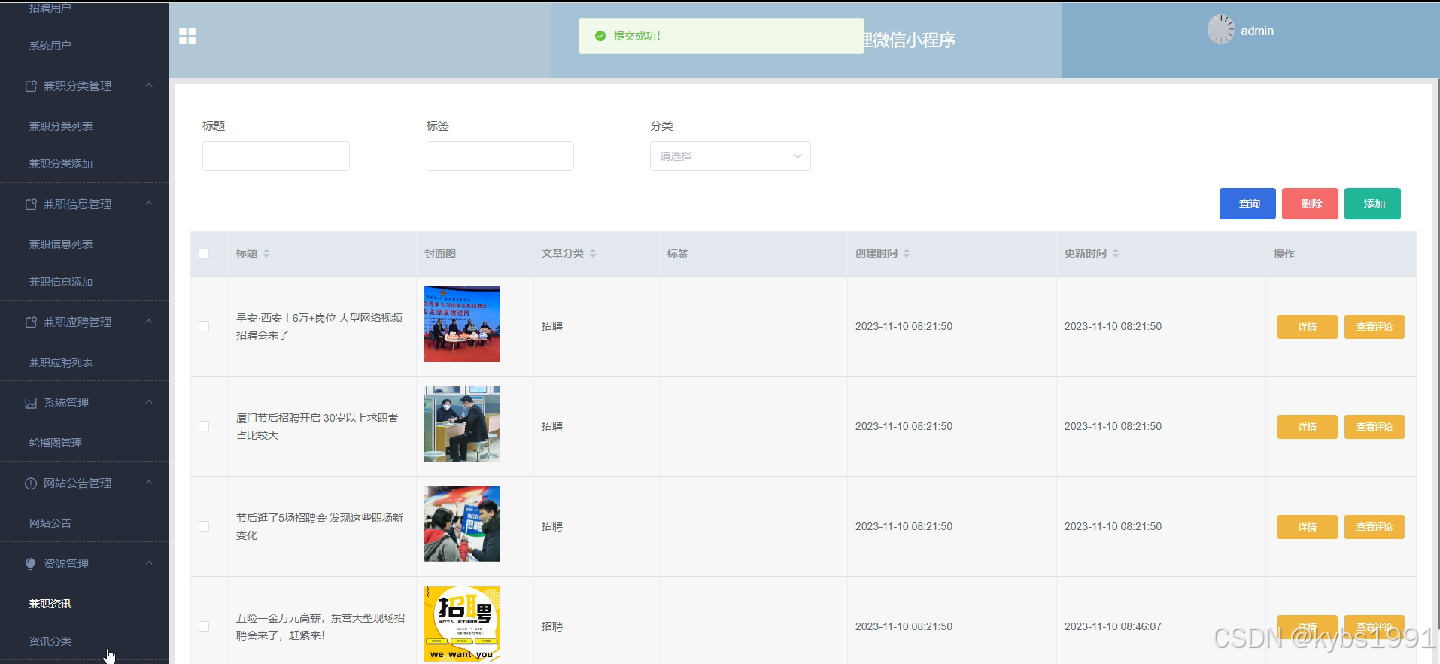Click the 2023-11-10 08:46:07 update time
Image resolution: width=1440 pixels, height=664 pixels.
pyautogui.click(x=1113, y=626)
